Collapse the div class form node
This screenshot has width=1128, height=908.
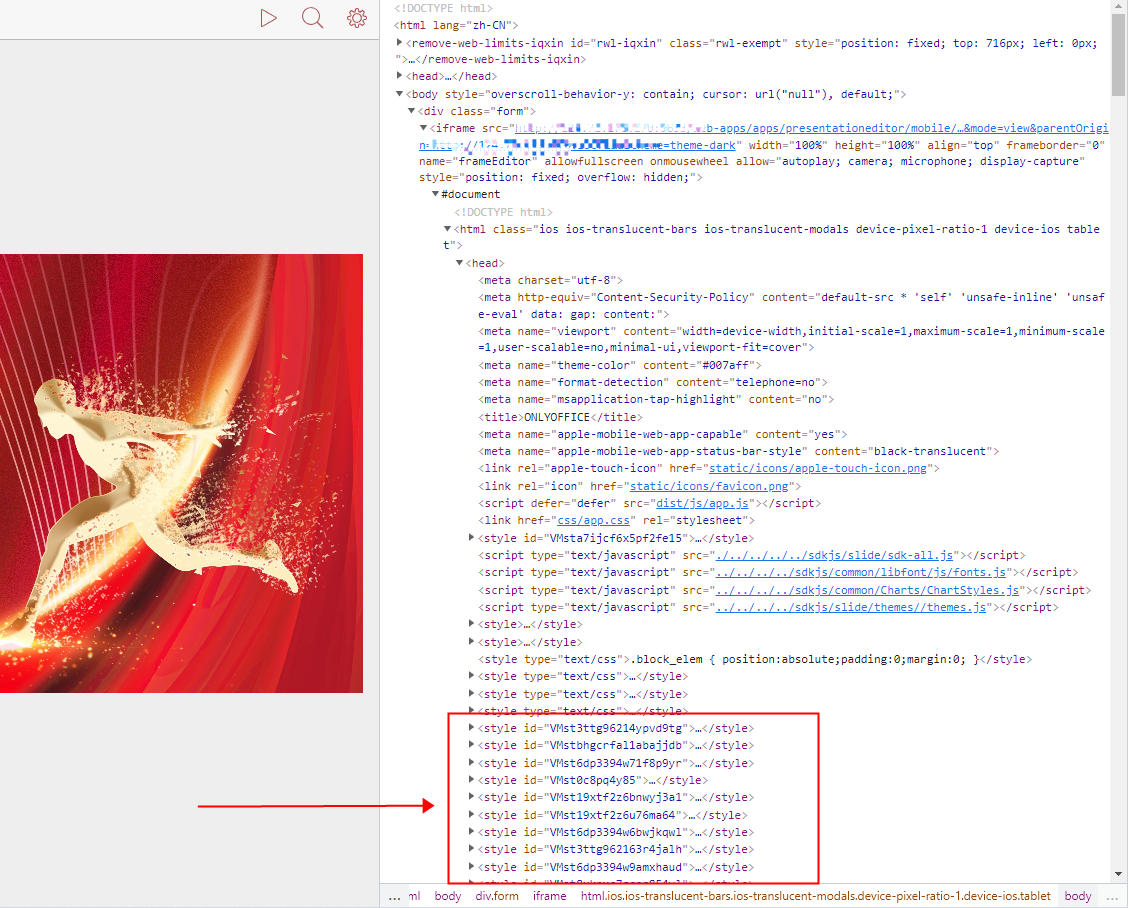click(x=411, y=112)
